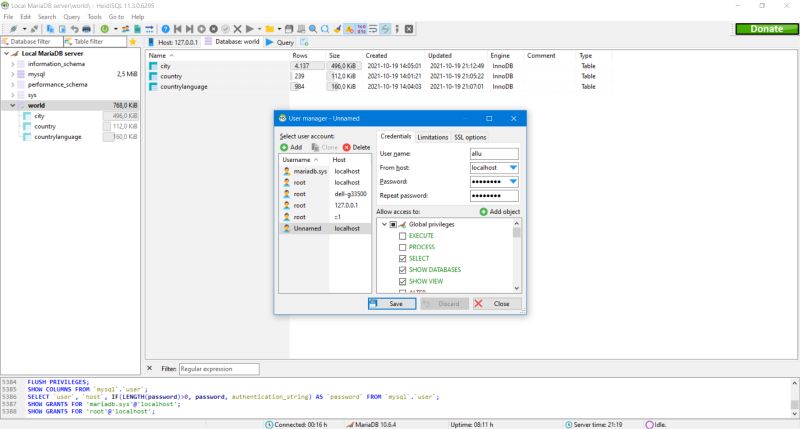Delete the selected user account
Viewport: 800px width, 429px height.
pyautogui.click(x=356, y=147)
